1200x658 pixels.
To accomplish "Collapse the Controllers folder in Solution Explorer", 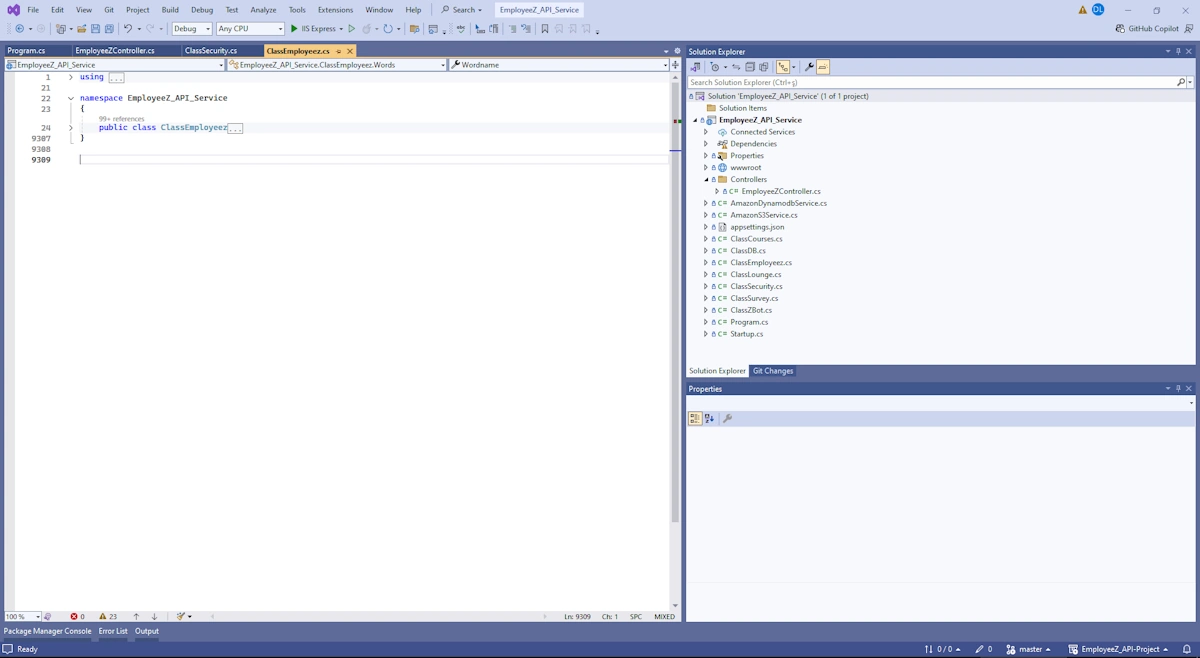I will pyautogui.click(x=706, y=180).
